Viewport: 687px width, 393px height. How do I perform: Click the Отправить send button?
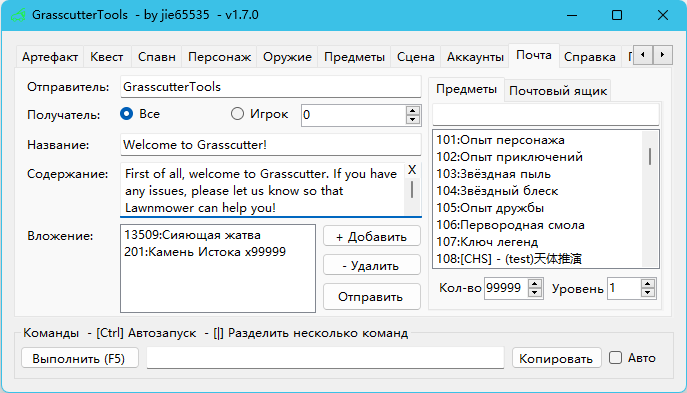372,297
